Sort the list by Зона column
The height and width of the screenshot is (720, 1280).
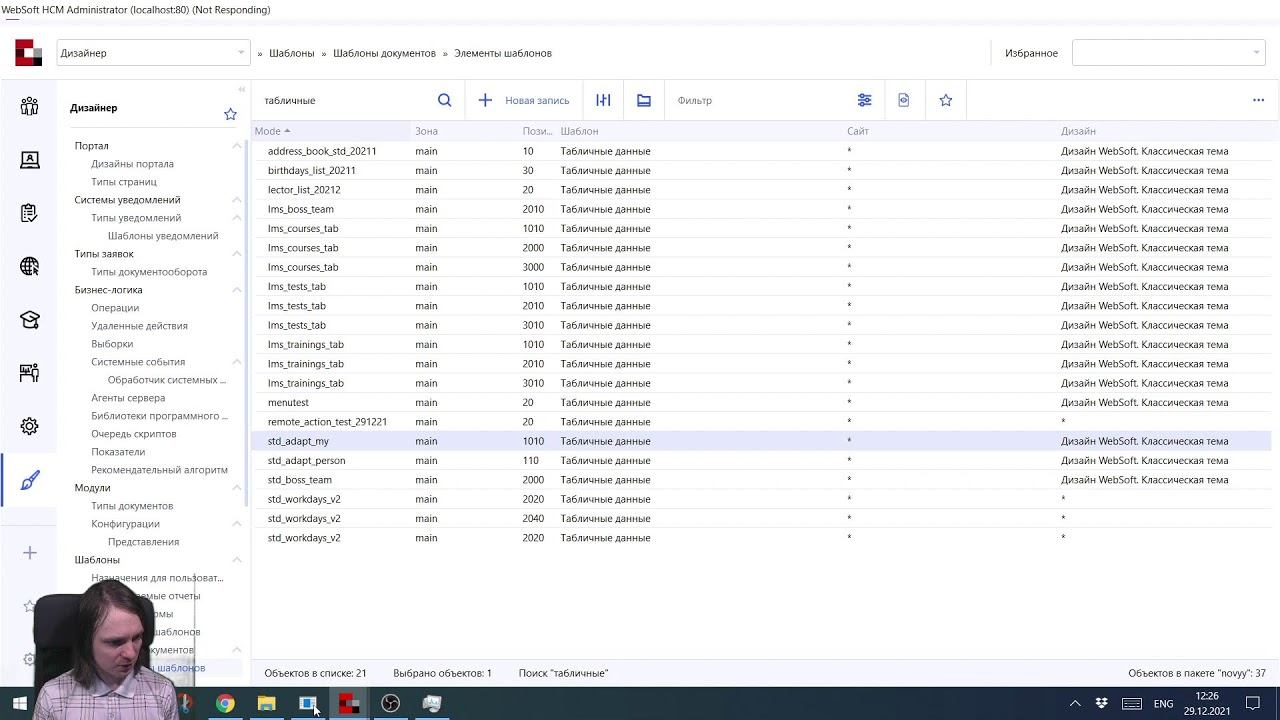[426, 131]
